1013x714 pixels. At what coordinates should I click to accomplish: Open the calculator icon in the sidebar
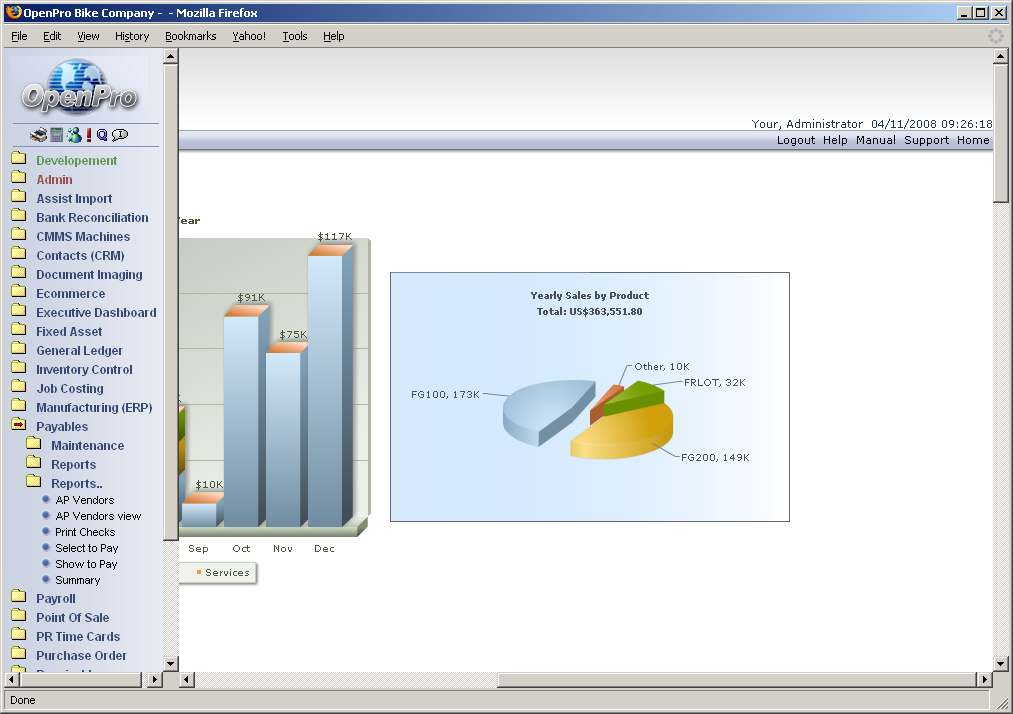coord(57,135)
